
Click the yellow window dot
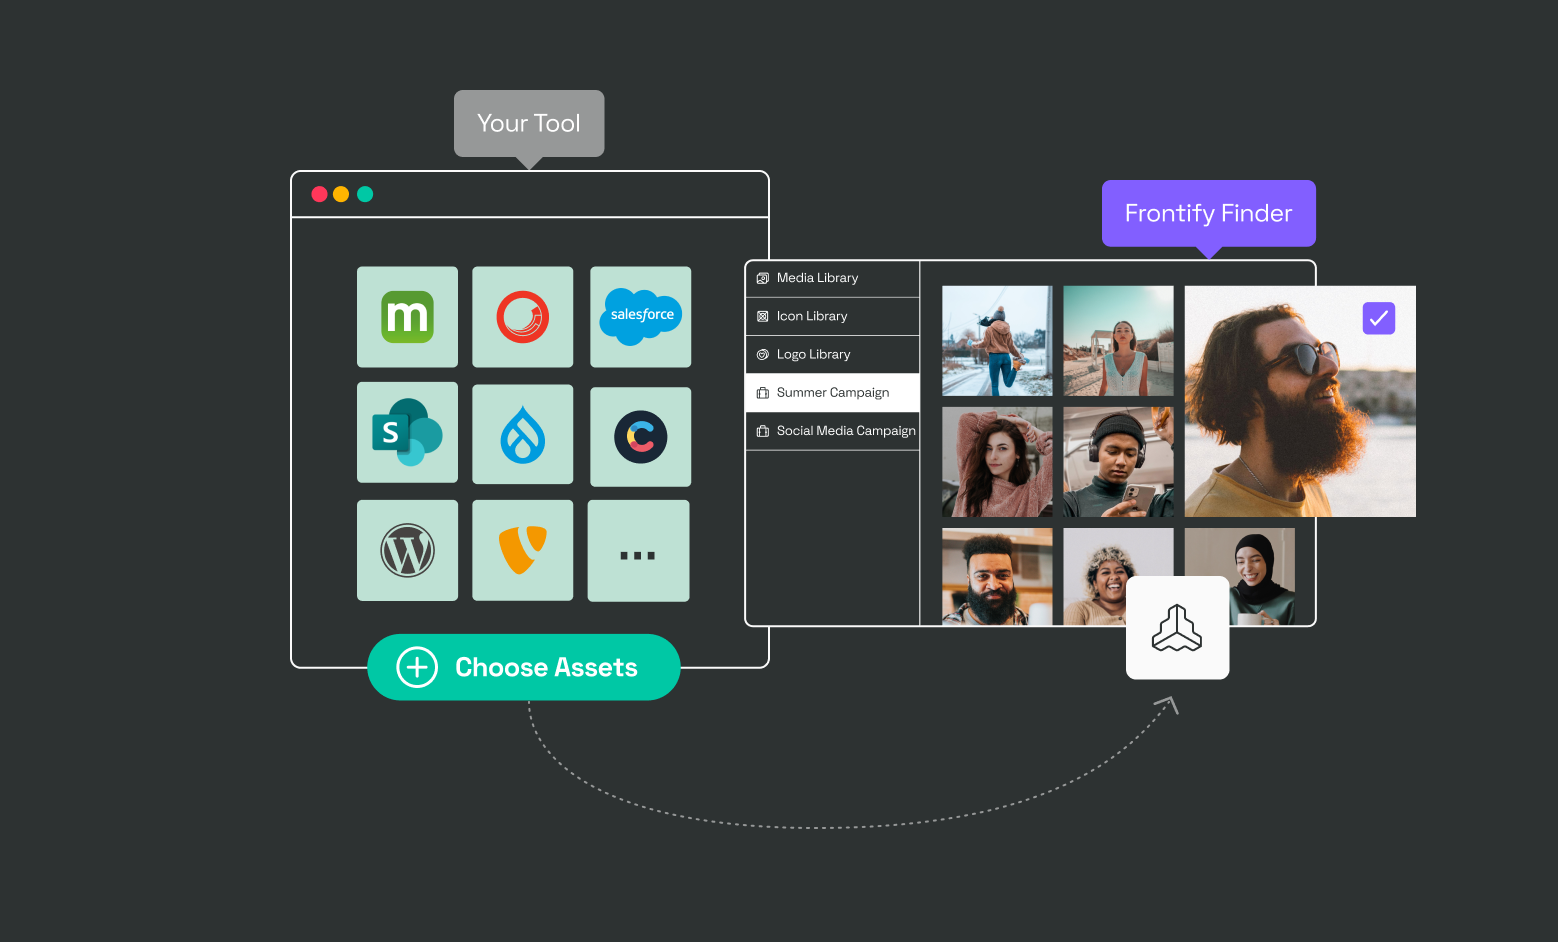pos(341,194)
